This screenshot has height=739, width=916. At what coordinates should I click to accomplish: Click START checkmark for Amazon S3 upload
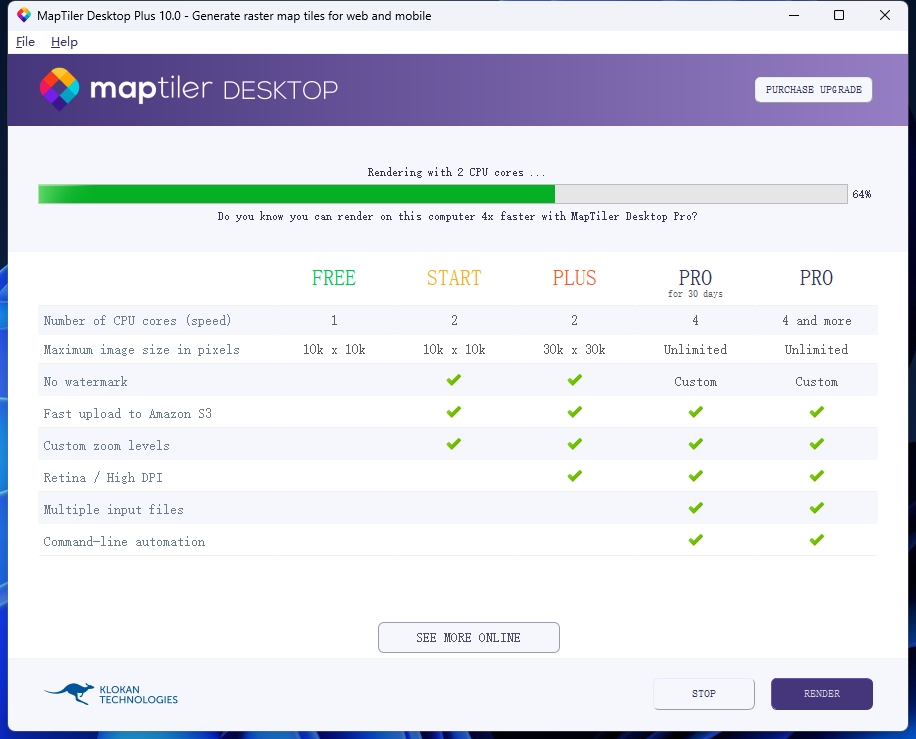[454, 412]
